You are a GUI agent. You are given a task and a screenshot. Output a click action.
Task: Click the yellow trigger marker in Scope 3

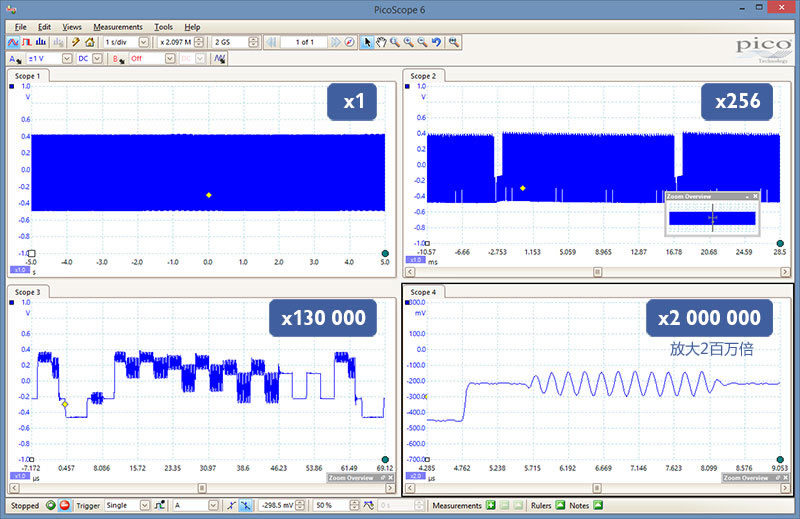pos(65,404)
